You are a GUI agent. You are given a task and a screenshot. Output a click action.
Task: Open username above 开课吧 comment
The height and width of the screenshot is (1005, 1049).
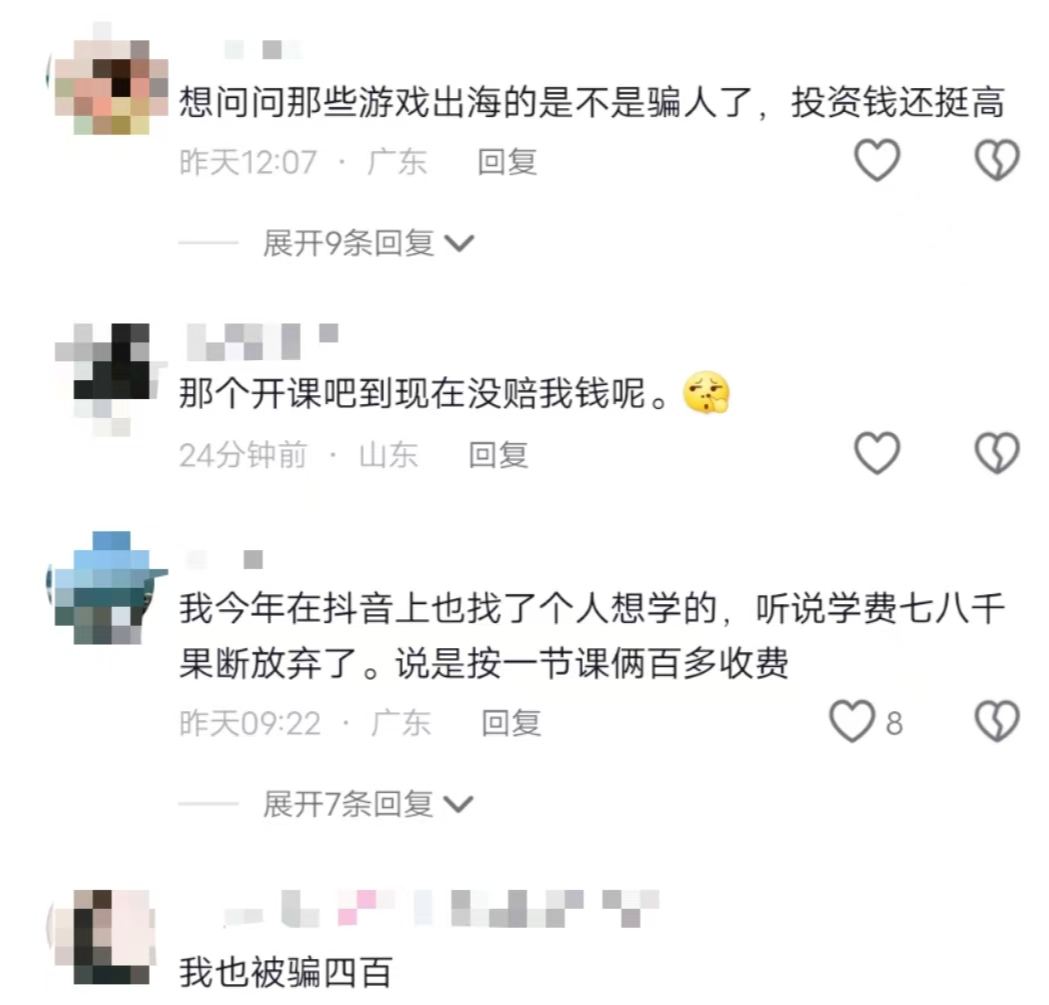(262, 342)
